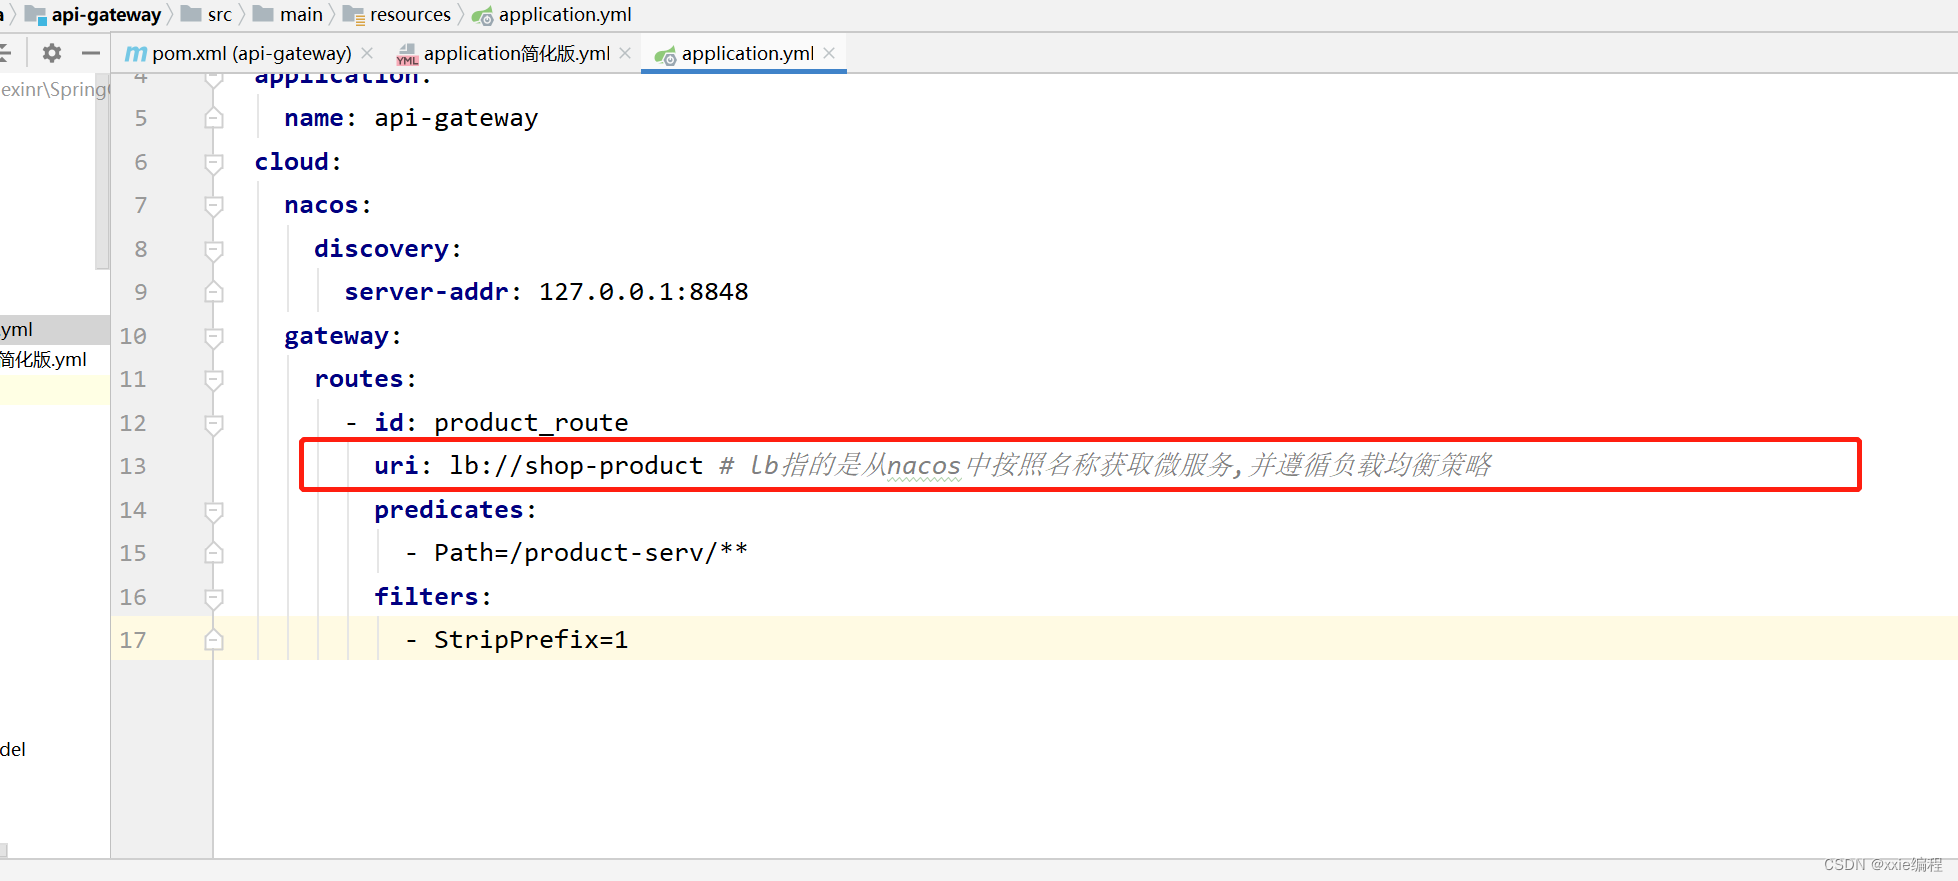Collapse the gateway: block fold marker
1958x881 pixels.
214,336
